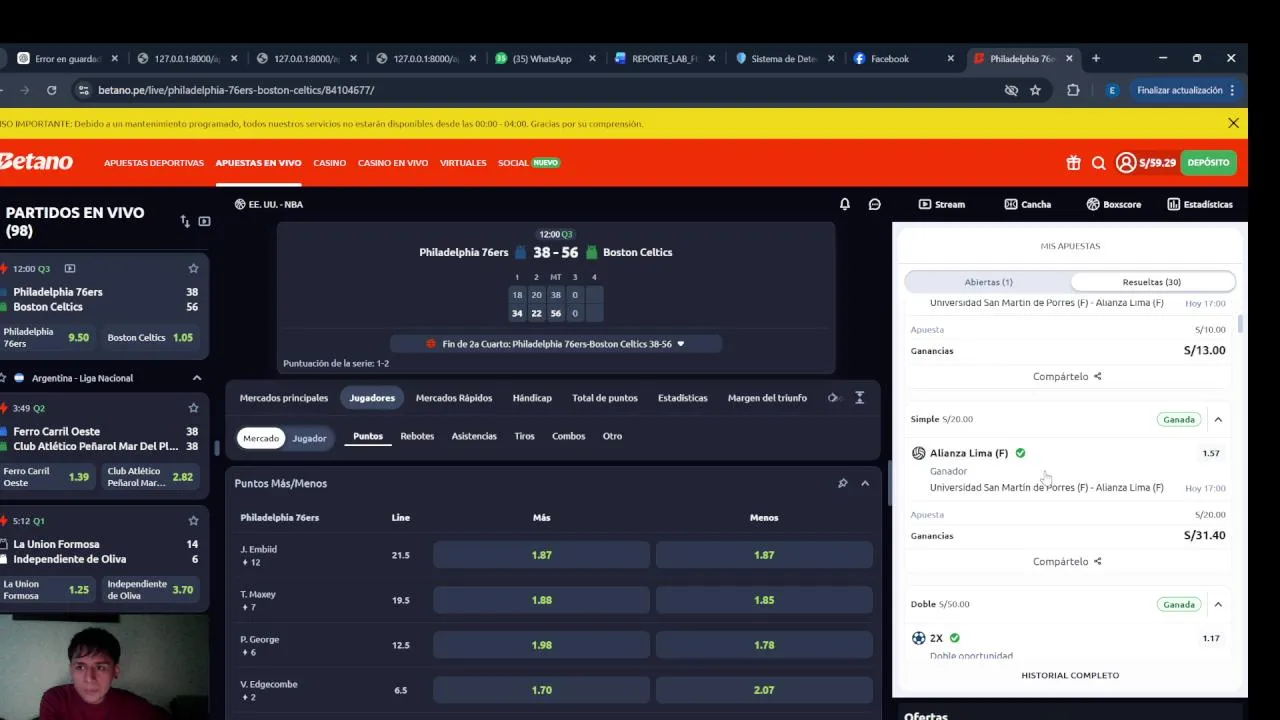1280x720 pixels.
Task: Toggle streaming filter icon in live matches
Action: click(x=205, y=221)
